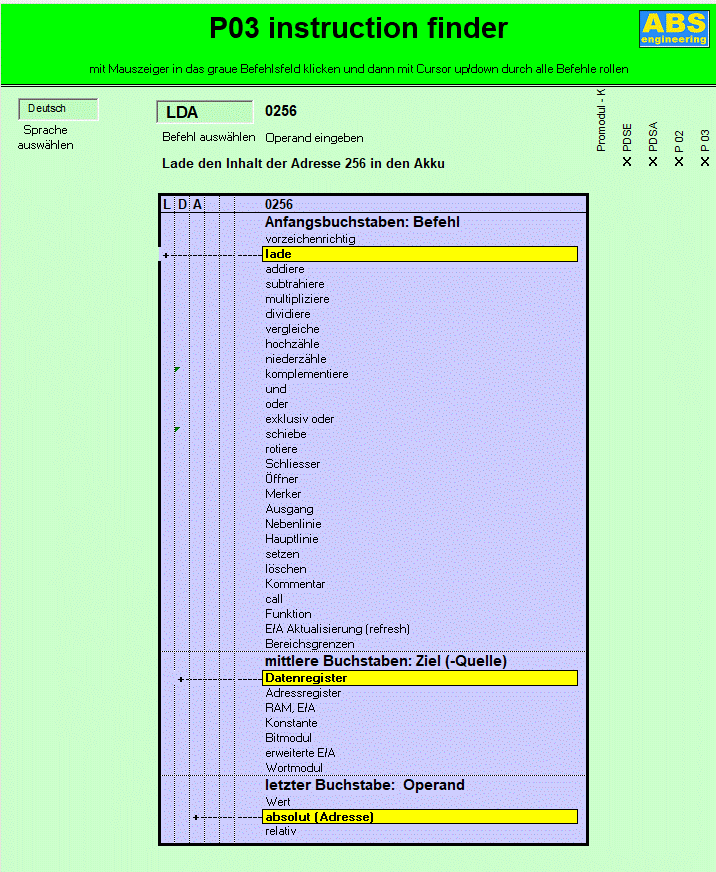The height and width of the screenshot is (872, 716).
Task: Select 'komplementiere' in the command list
Action: 307,374
